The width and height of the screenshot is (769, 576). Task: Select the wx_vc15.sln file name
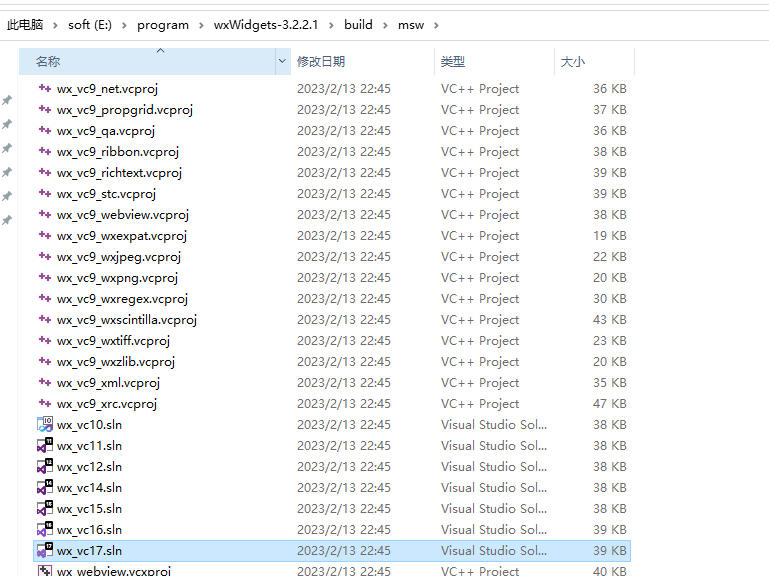89,508
